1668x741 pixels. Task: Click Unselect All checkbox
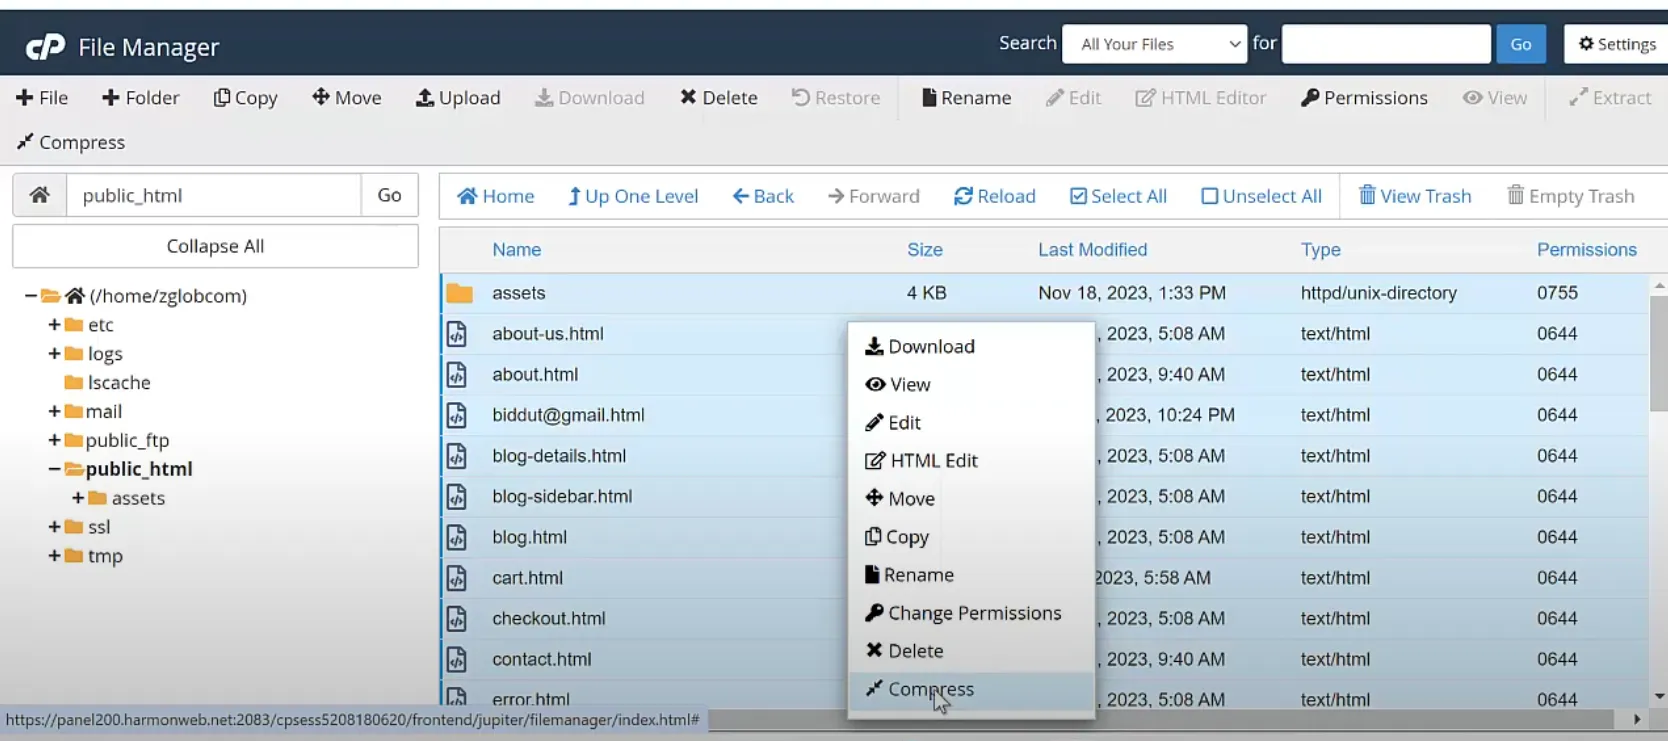tap(1260, 196)
